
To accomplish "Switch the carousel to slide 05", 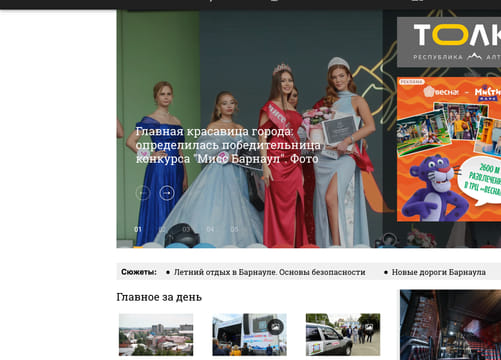I will (234, 229).
